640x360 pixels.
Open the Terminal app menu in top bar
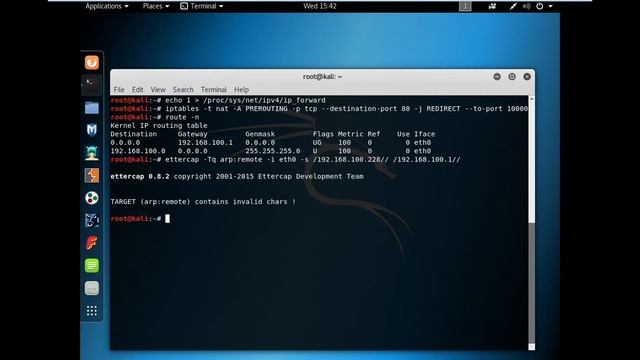point(202,6)
